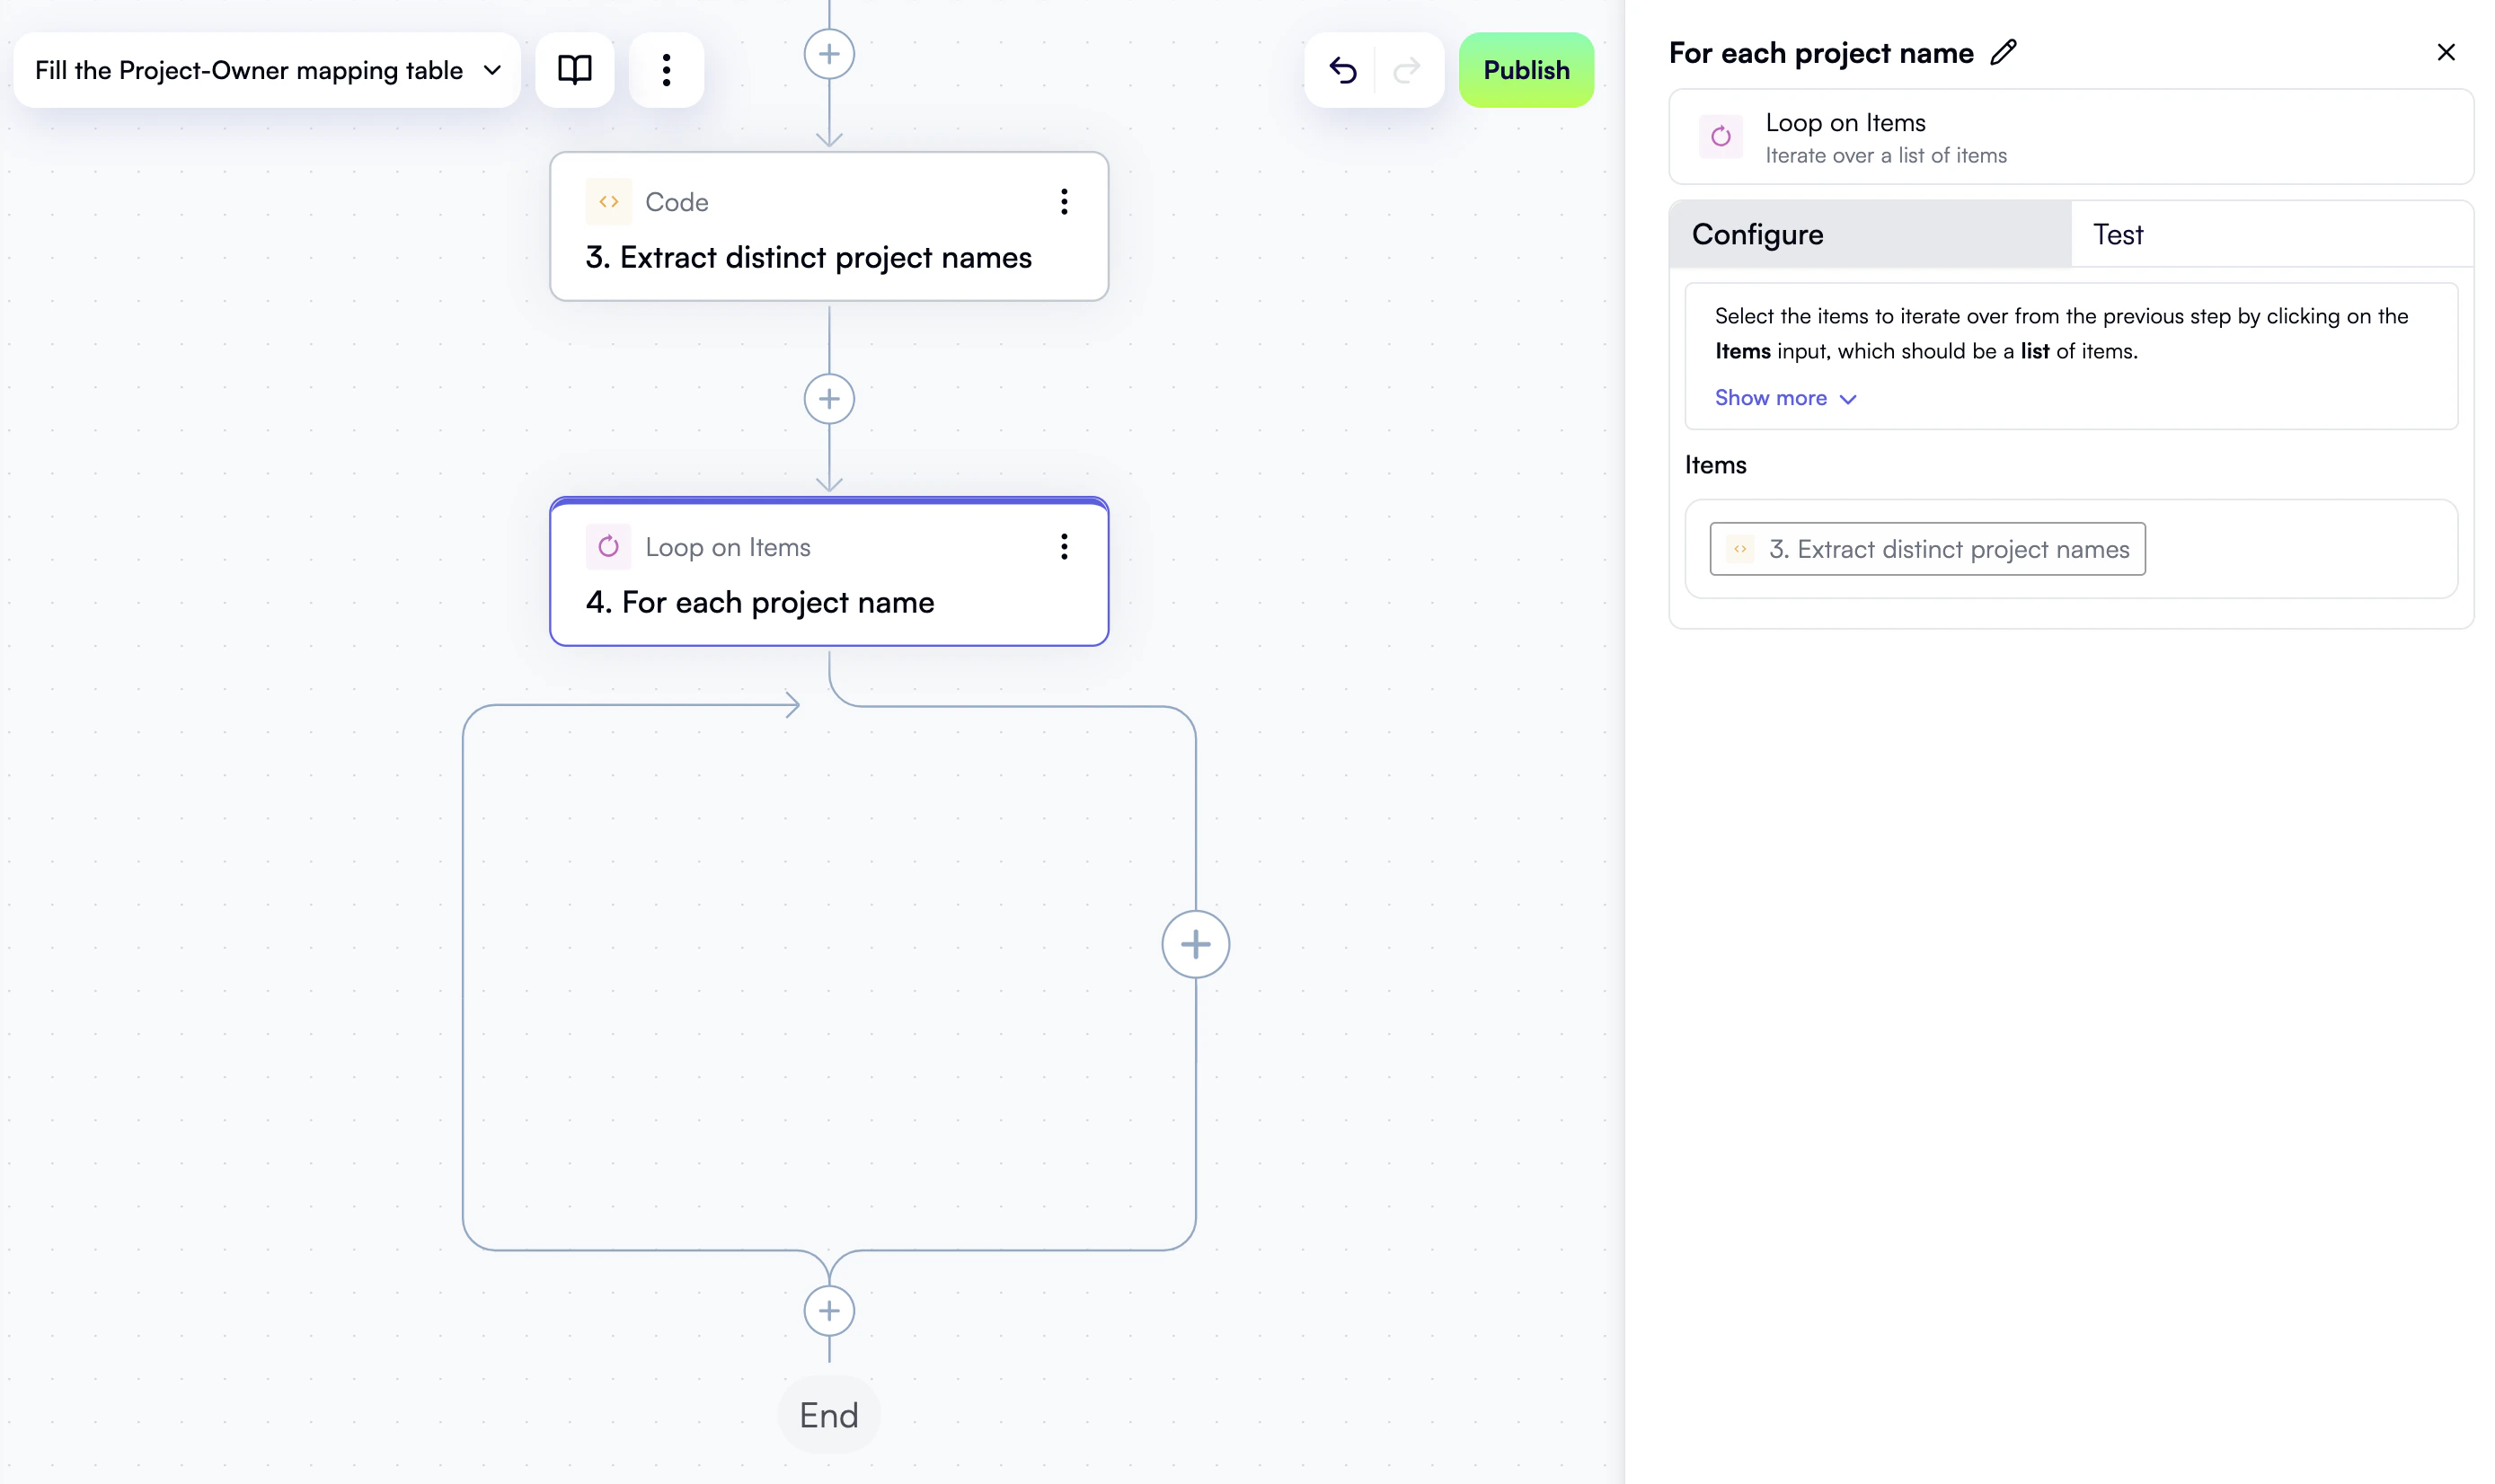Viewport: 2495px width, 1484px height.
Task: Expand the Show more description
Action: coord(1785,397)
